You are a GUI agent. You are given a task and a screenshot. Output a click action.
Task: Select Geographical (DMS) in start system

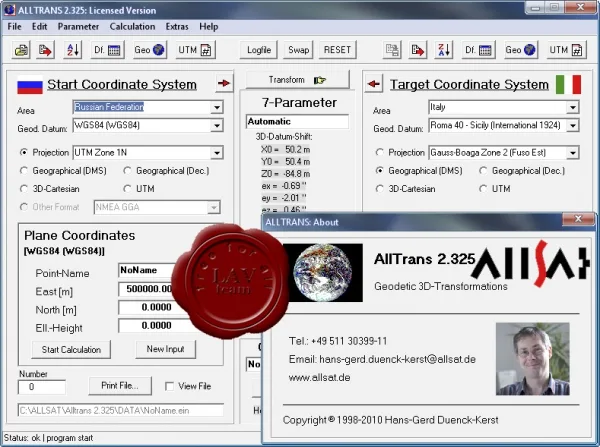tap(24, 171)
